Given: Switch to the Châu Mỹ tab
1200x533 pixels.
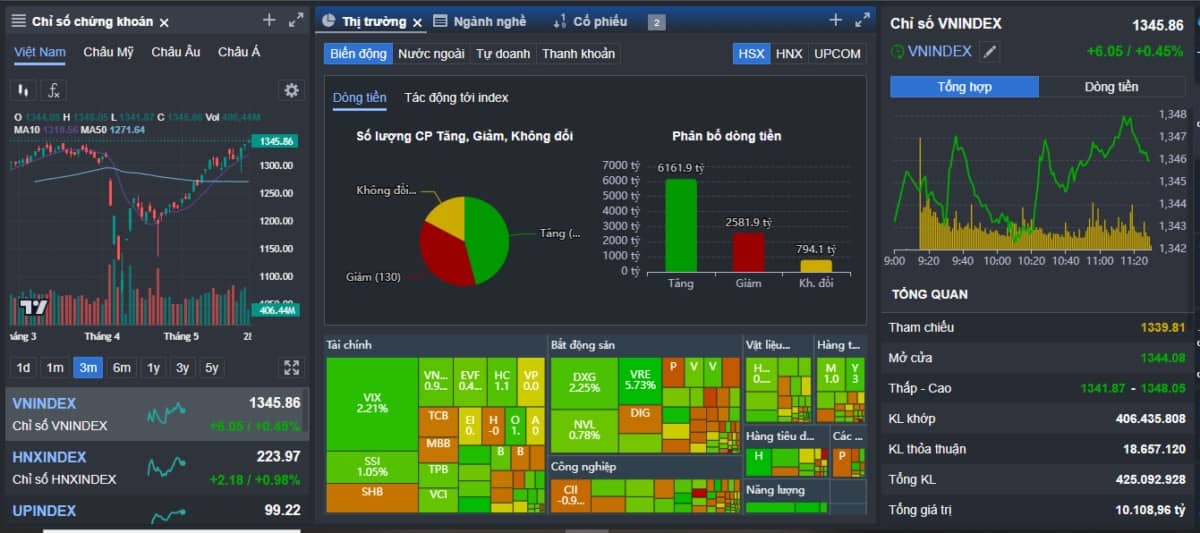Looking at the screenshot, I should (109, 52).
